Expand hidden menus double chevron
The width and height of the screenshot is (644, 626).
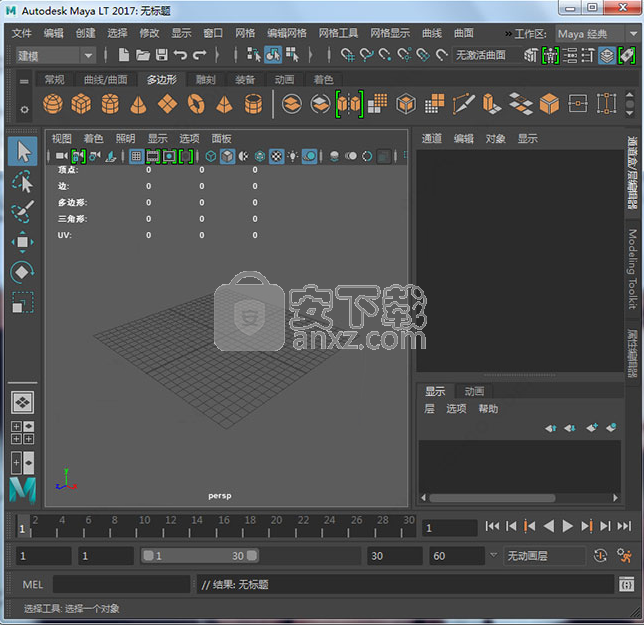click(x=508, y=33)
